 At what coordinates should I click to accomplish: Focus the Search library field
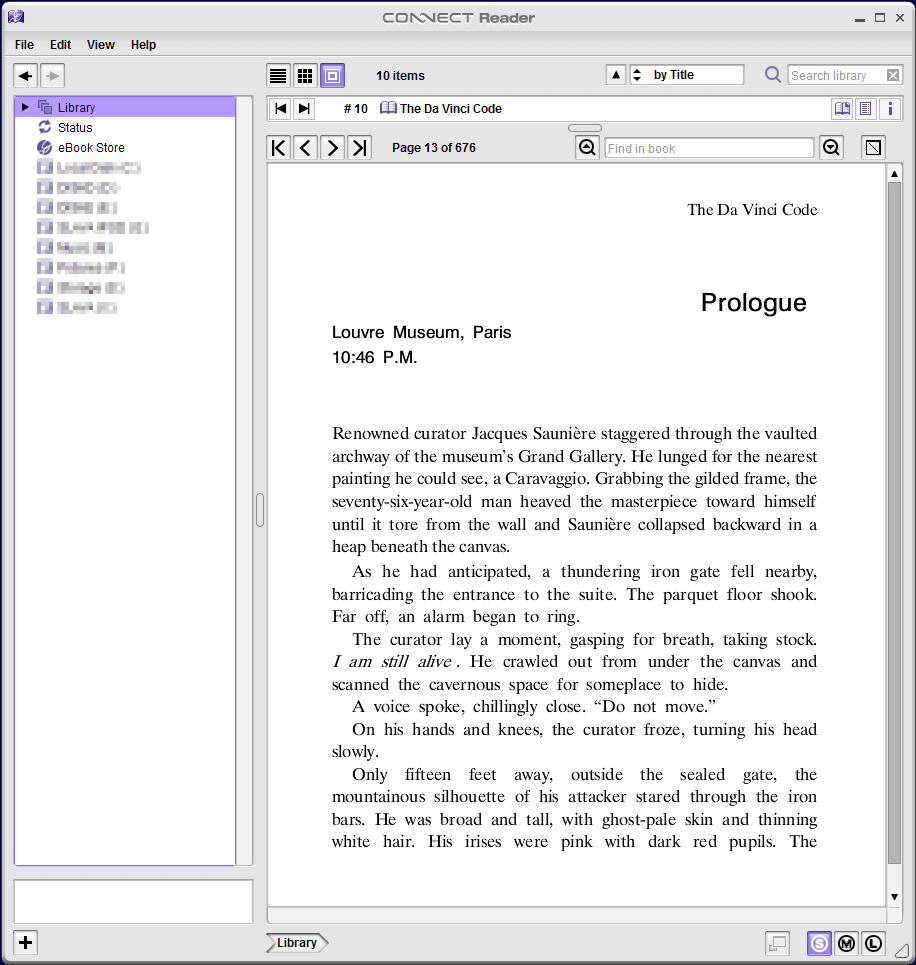pyautogui.click(x=837, y=75)
